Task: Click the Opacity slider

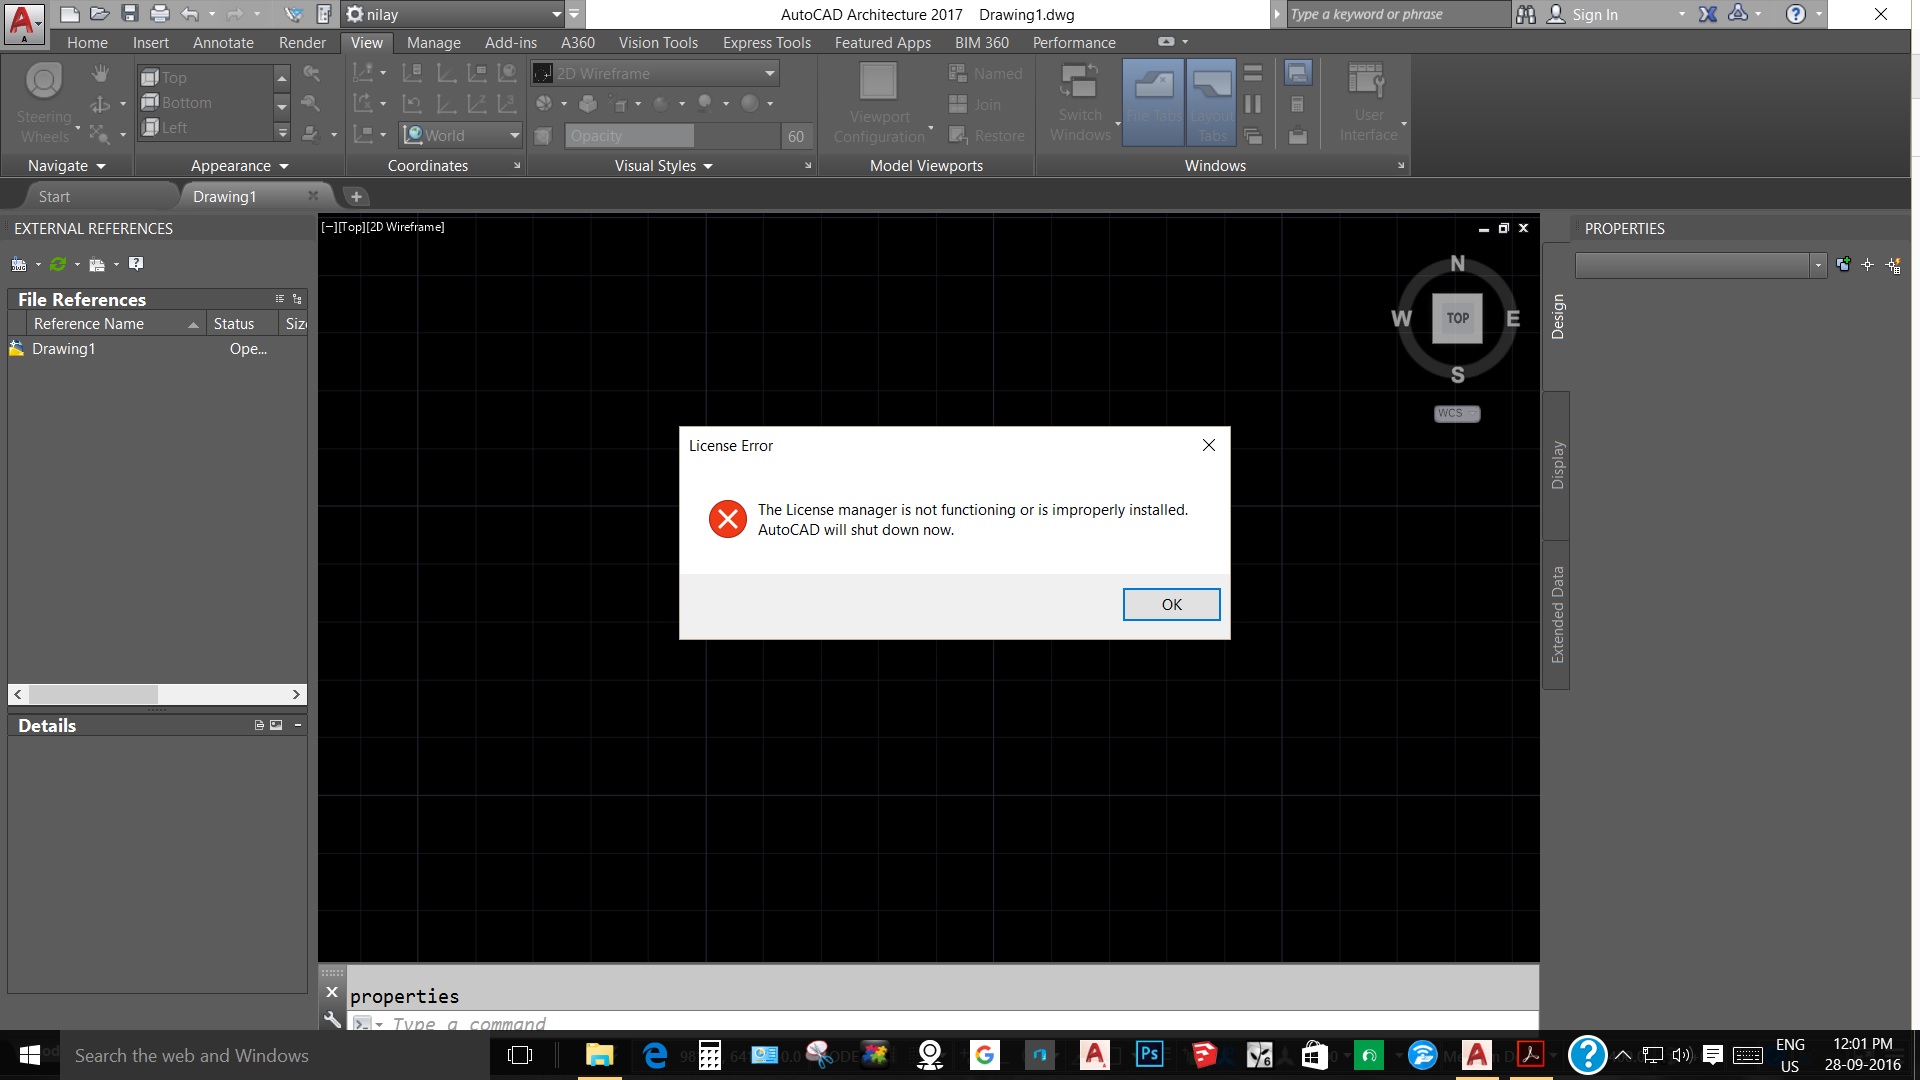Action: tap(672, 136)
